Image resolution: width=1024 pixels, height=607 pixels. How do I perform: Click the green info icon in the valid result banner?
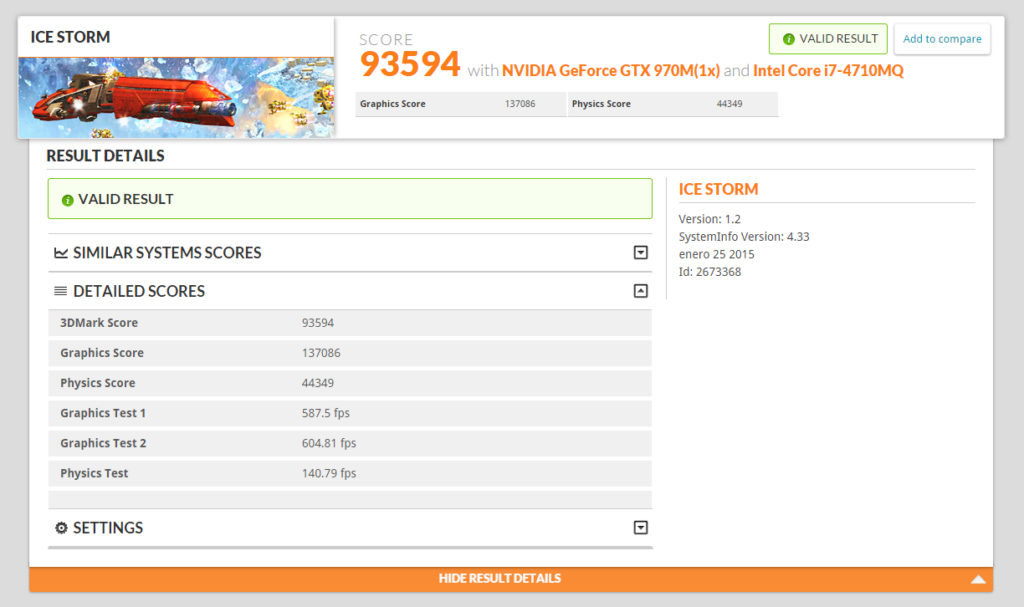[x=68, y=200]
